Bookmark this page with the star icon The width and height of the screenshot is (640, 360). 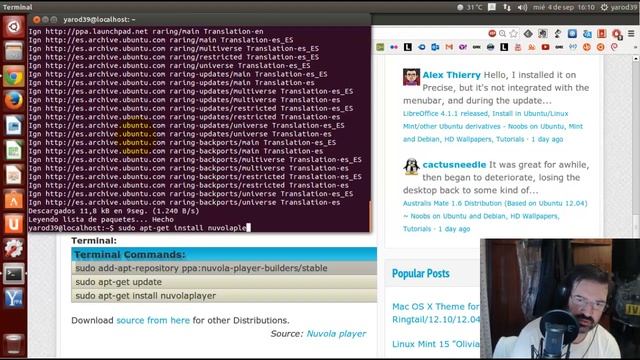(514, 33)
